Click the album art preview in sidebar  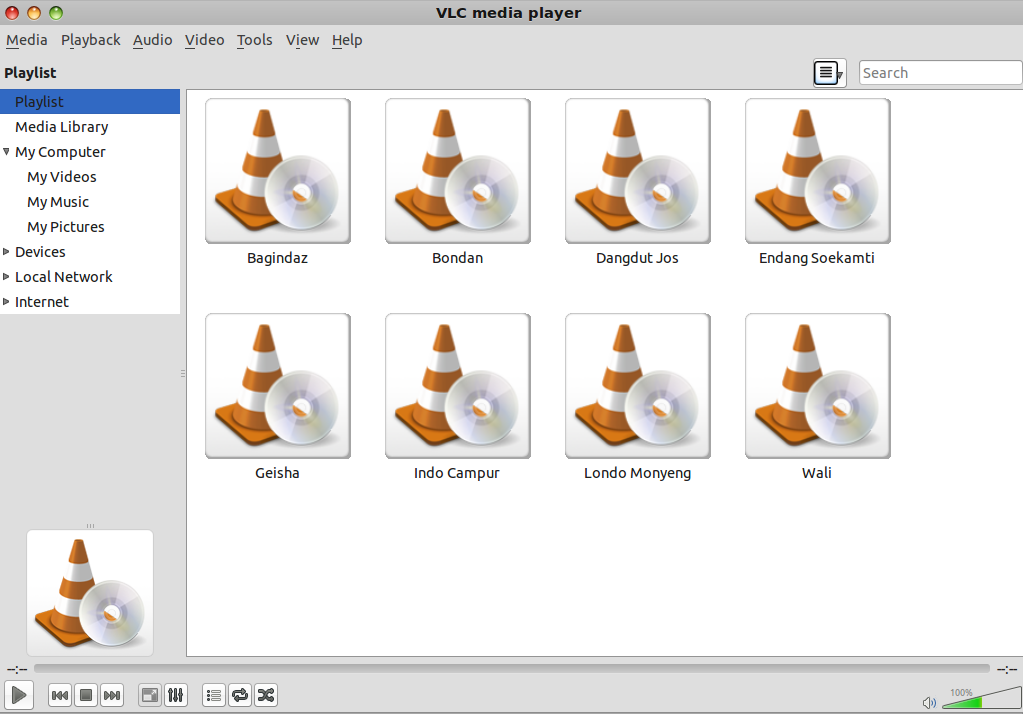pos(90,593)
